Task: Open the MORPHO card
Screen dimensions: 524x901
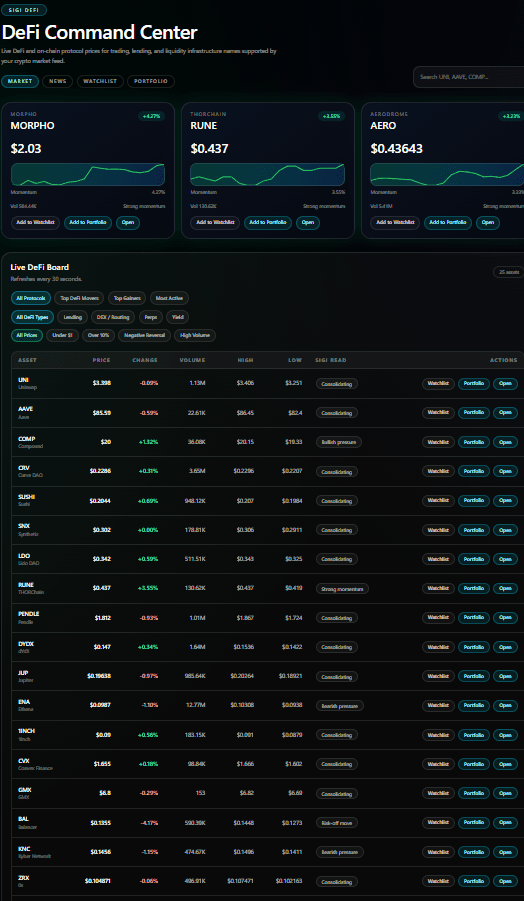Action: (128, 222)
